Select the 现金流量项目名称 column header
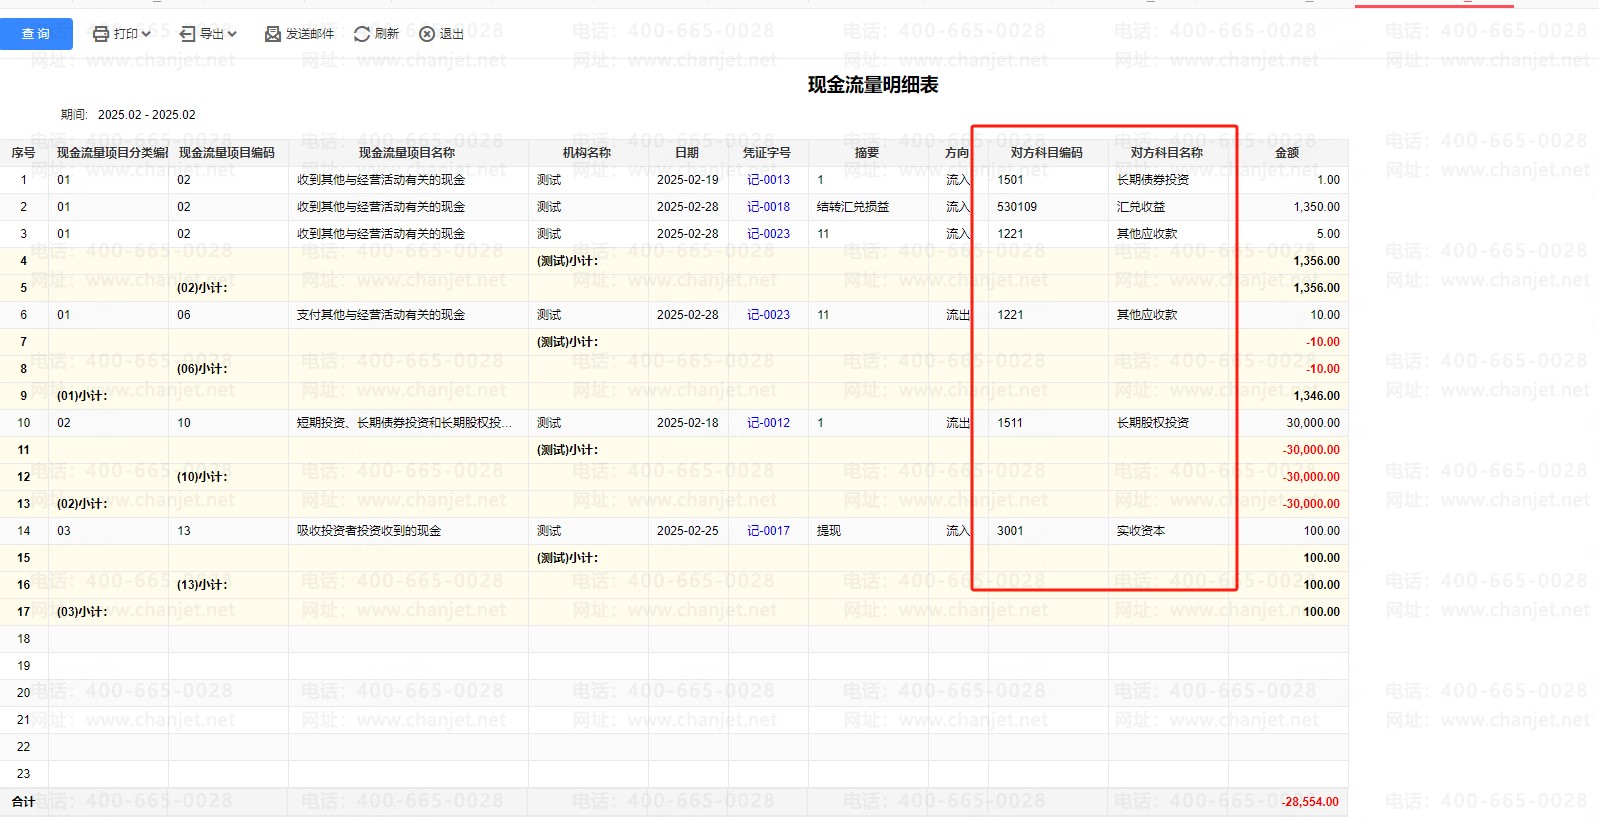The width and height of the screenshot is (1599, 820). point(407,153)
